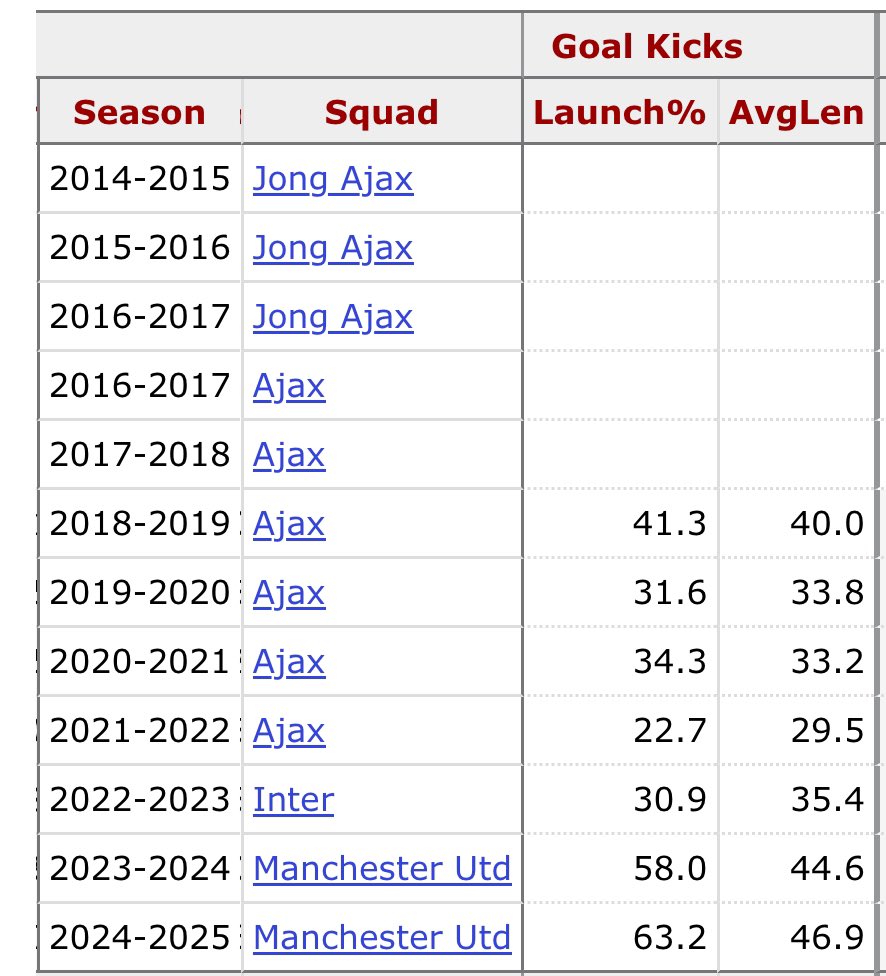Sort table by Season column header
Screen dimensions: 886x976
coord(139,113)
